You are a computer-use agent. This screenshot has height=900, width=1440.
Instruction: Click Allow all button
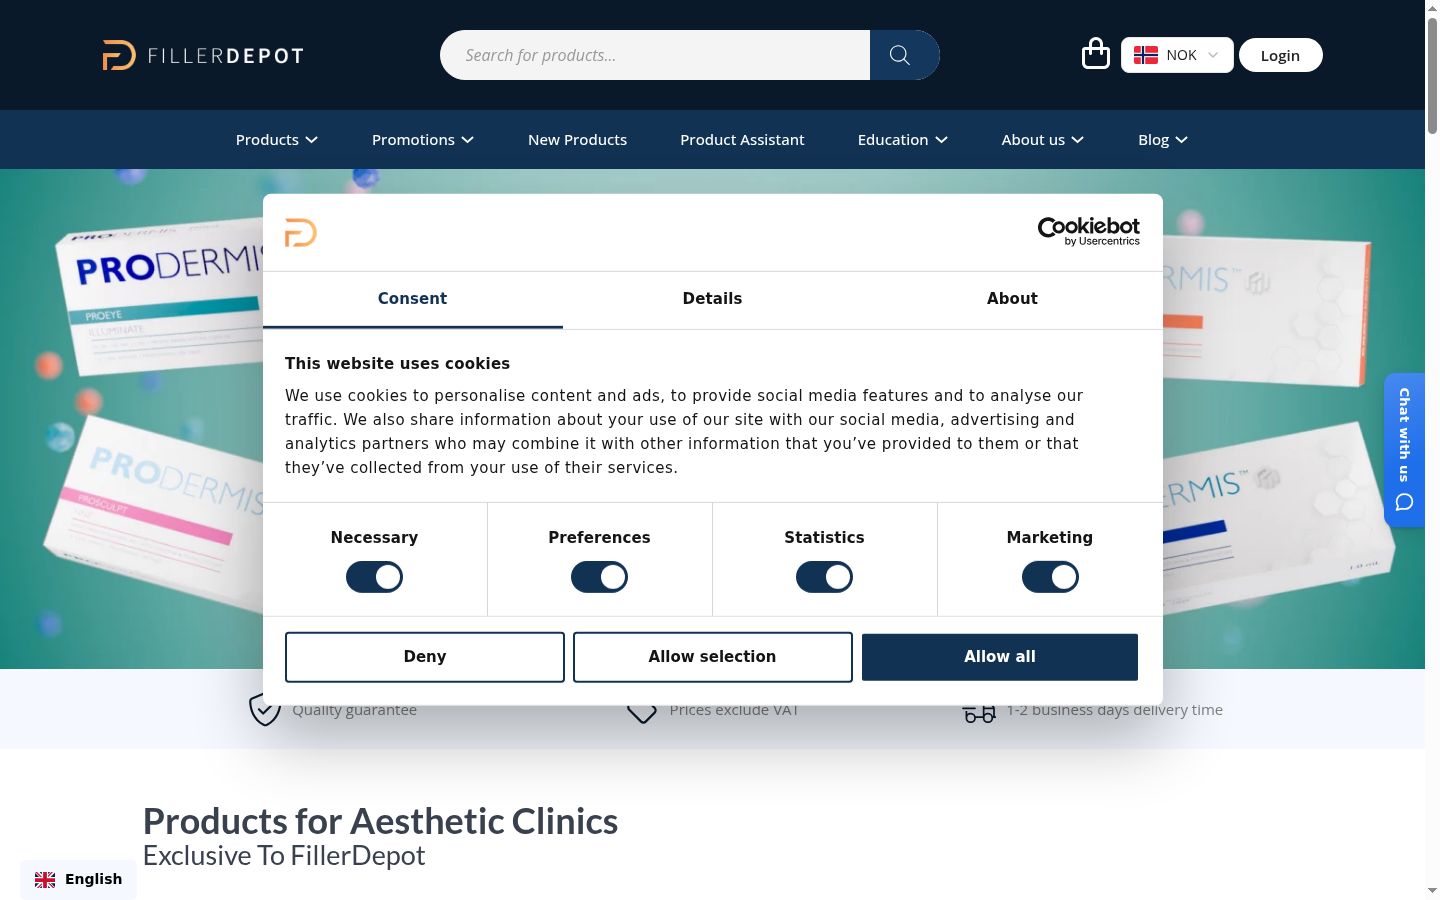(1000, 657)
